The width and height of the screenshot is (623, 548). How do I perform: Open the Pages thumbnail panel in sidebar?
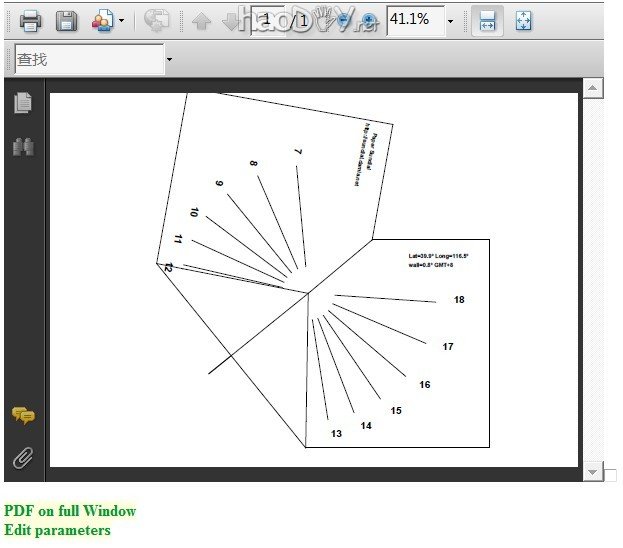click(x=22, y=102)
